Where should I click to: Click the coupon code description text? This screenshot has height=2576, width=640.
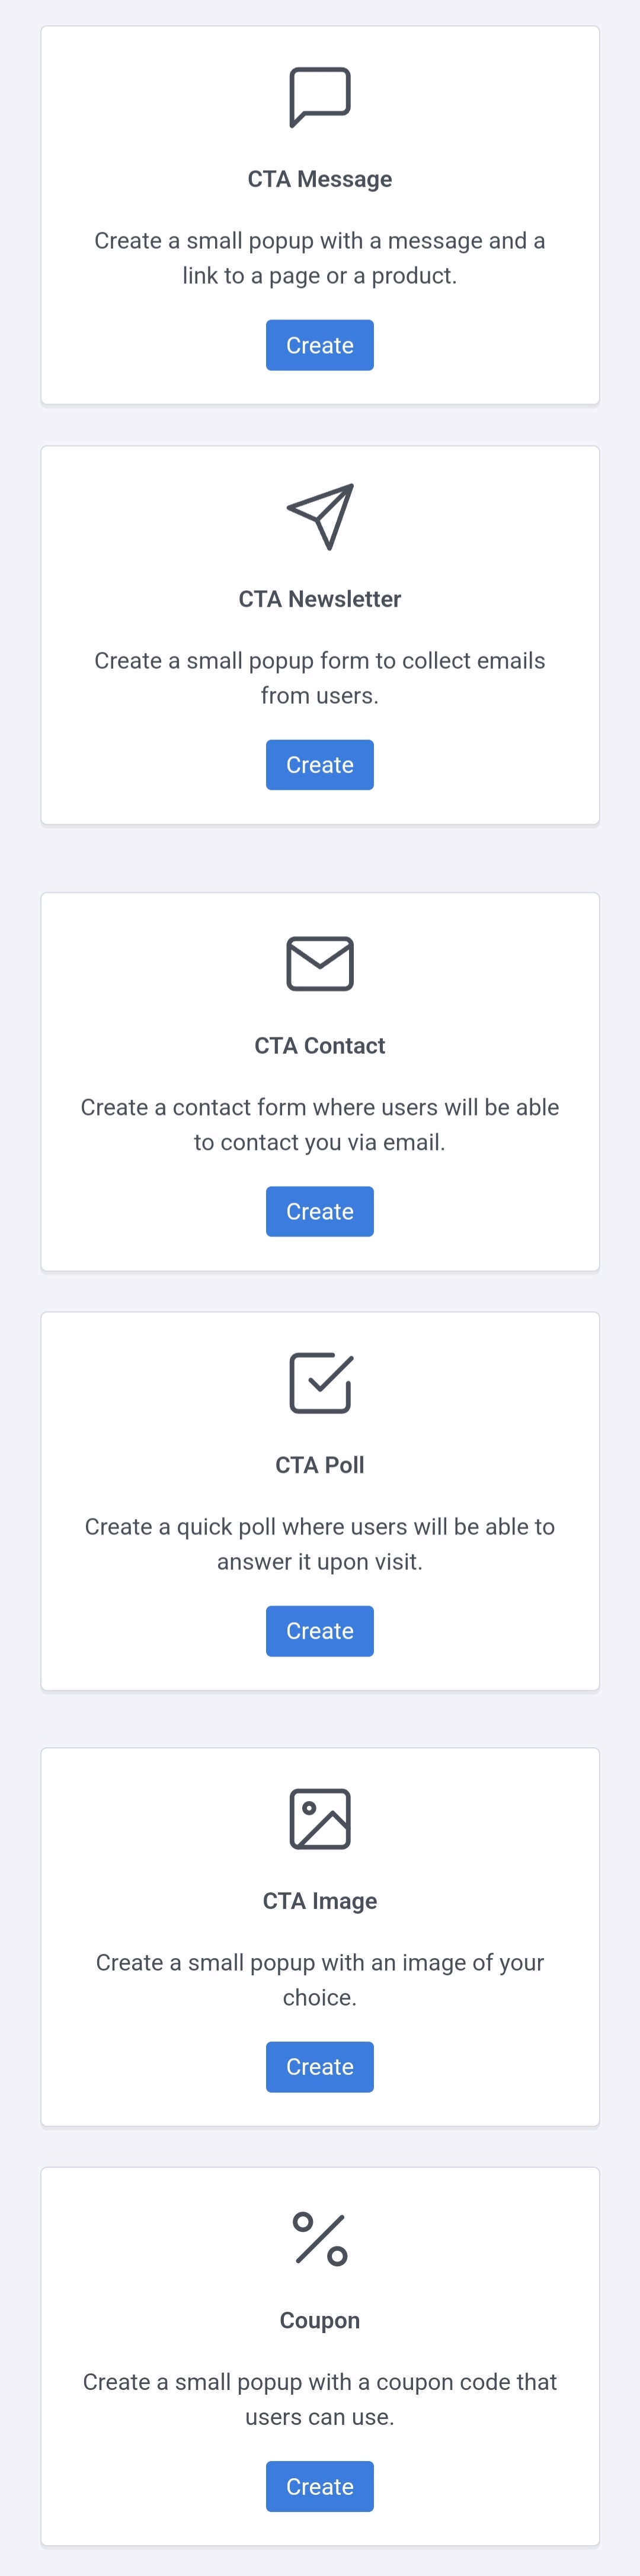(320, 2399)
